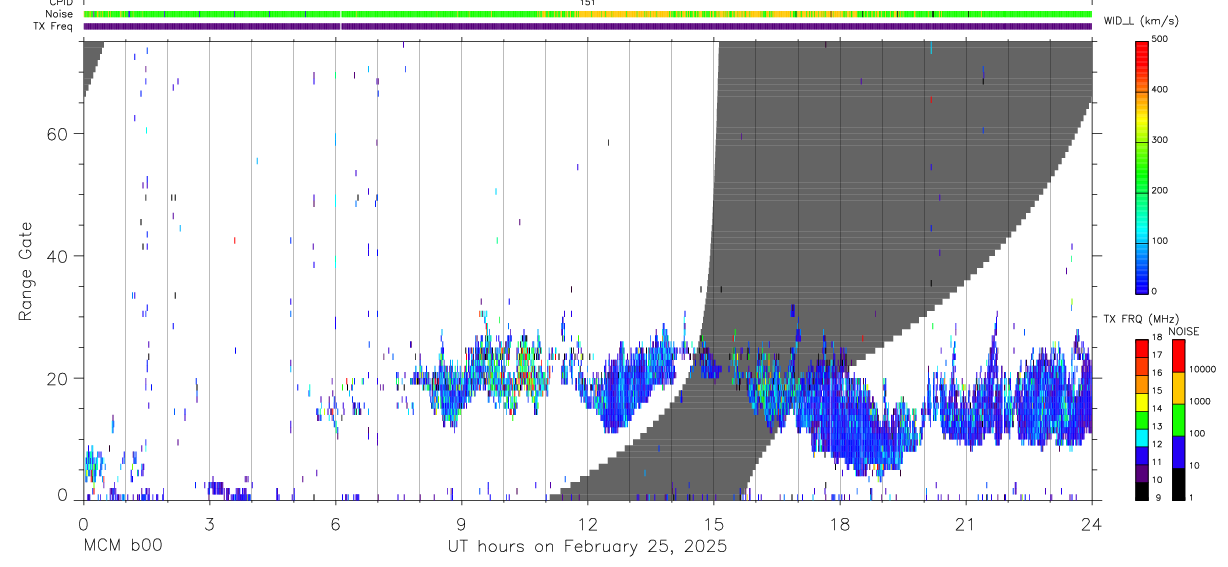
Task: Select the yellow 14–15 MHz swatch in TX FRQ legend
Action: click(1141, 402)
